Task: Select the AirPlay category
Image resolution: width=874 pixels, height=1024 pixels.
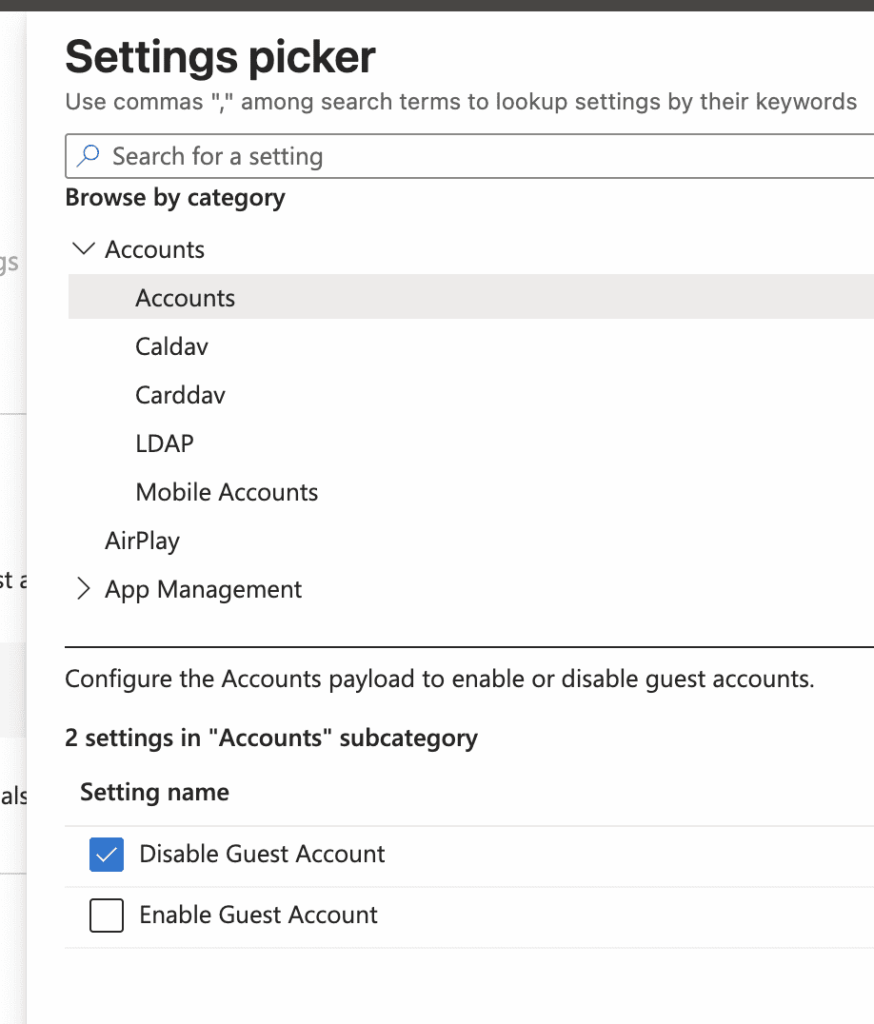Action: tap(142, 541)
